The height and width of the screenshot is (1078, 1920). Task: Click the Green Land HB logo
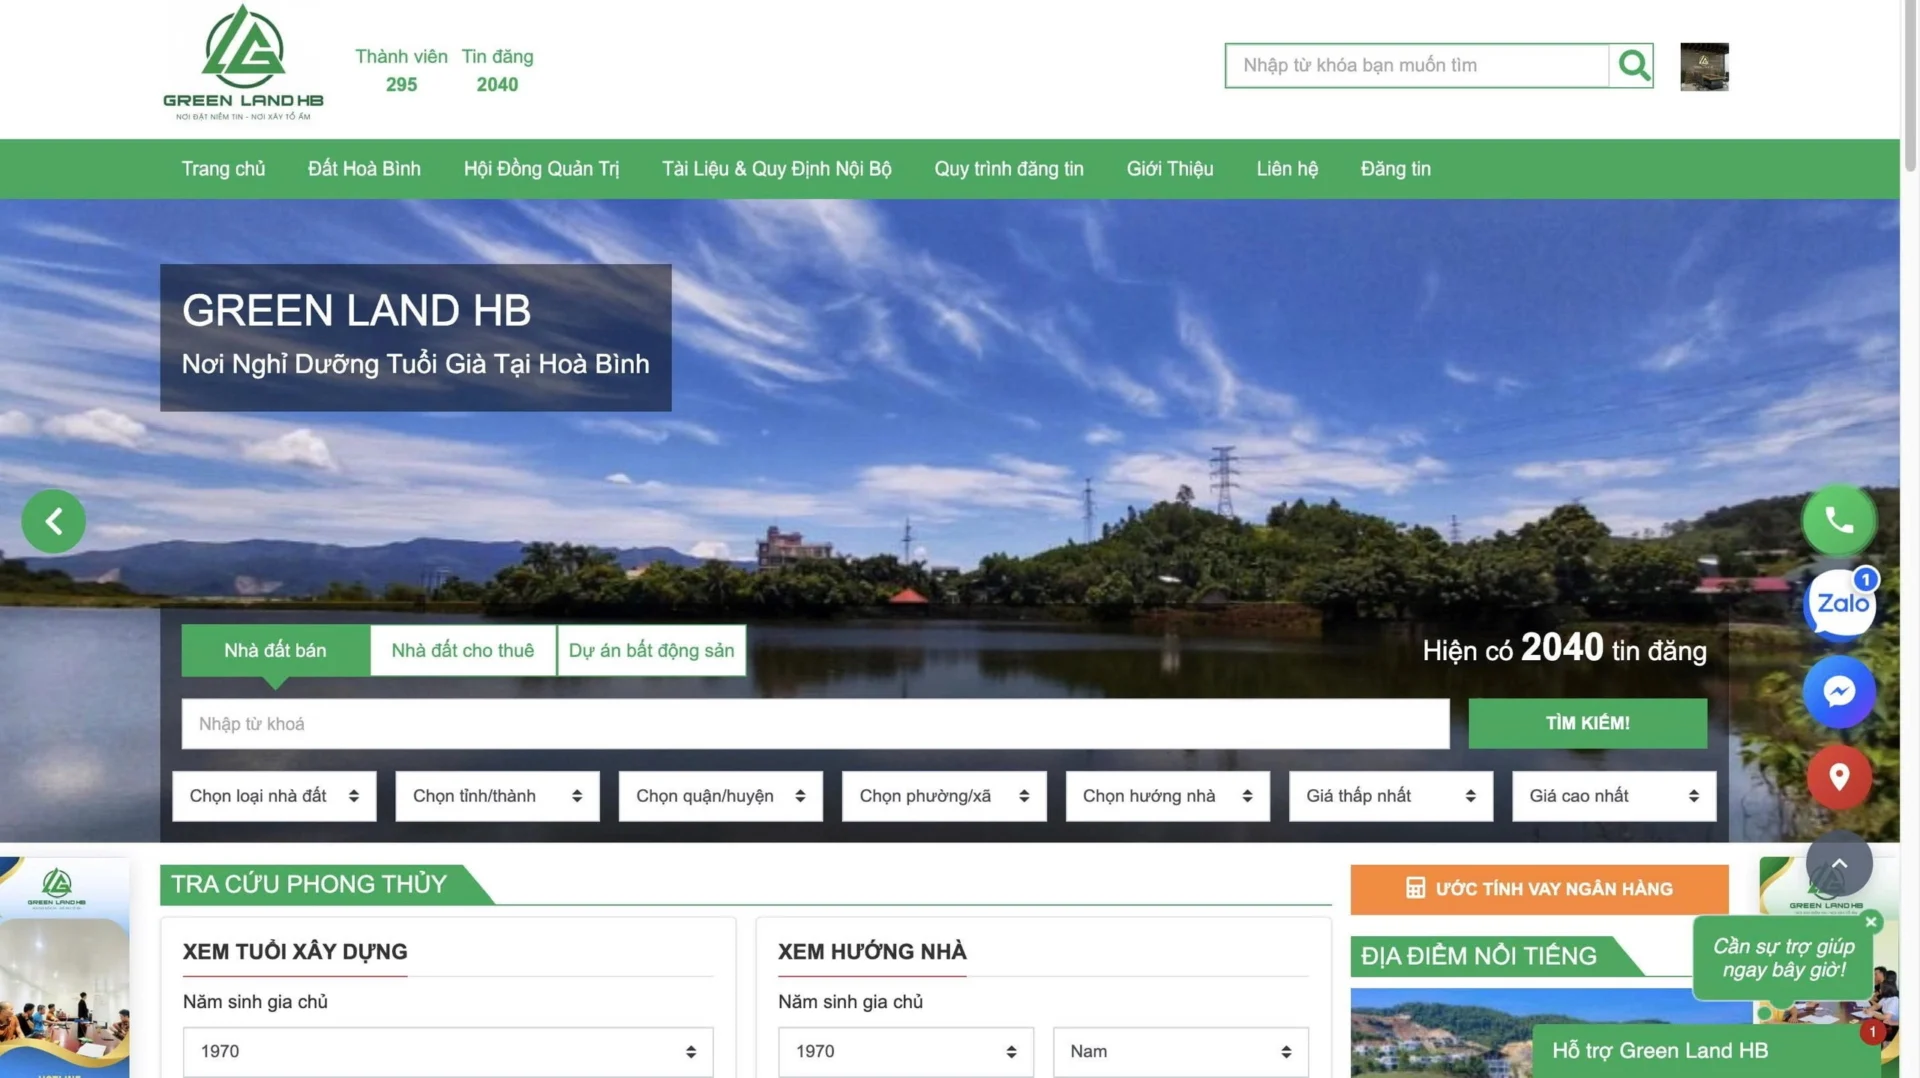[243, 63]
